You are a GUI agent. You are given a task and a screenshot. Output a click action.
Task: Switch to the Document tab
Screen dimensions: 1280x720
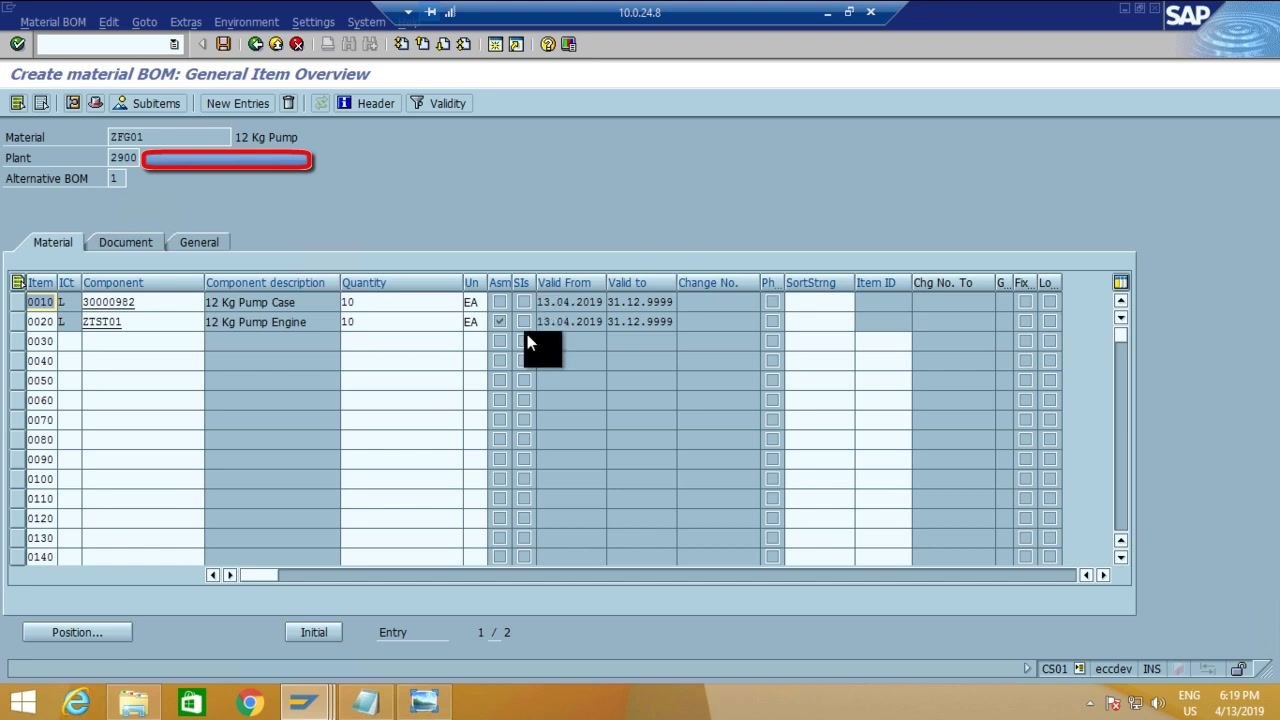[125, 242]
